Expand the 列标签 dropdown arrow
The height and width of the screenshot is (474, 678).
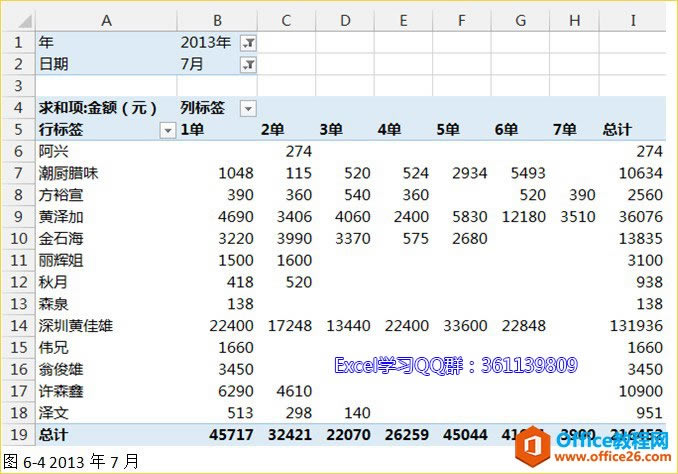(248, 108)
